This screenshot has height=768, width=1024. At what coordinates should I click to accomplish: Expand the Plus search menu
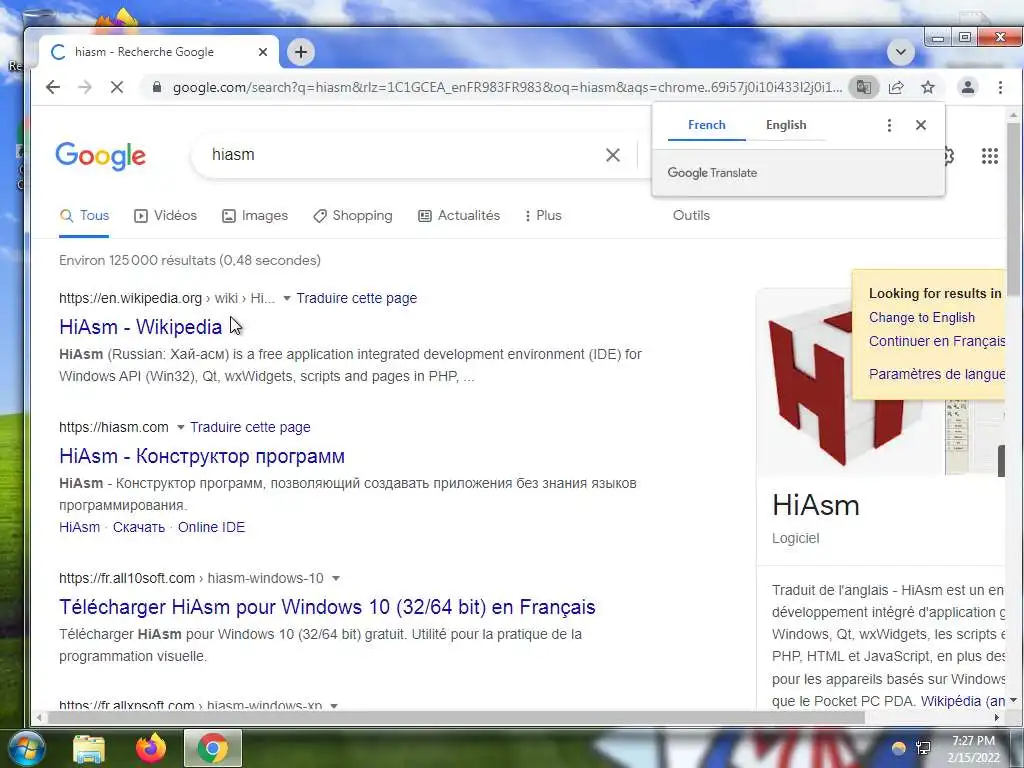pos(543,216)
